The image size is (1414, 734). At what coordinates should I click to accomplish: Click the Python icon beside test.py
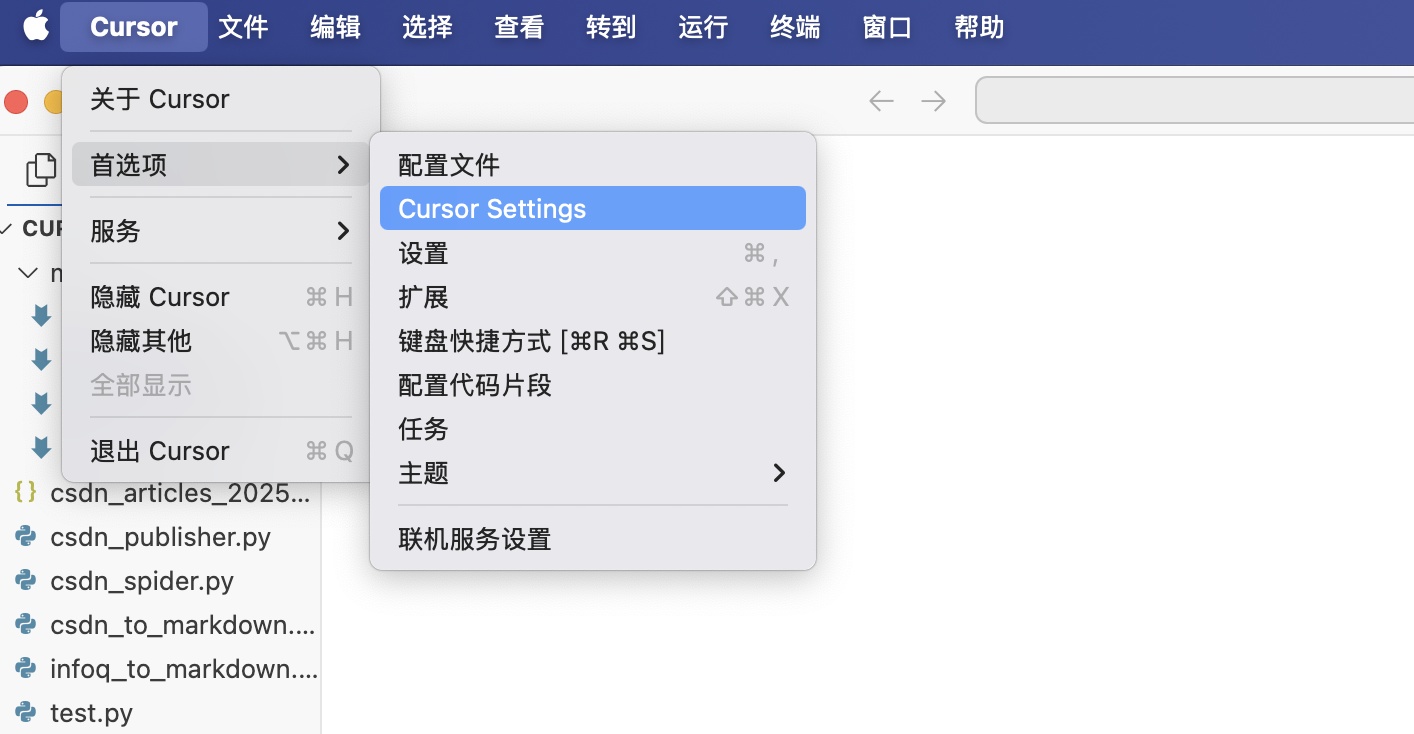coord(26,713)
